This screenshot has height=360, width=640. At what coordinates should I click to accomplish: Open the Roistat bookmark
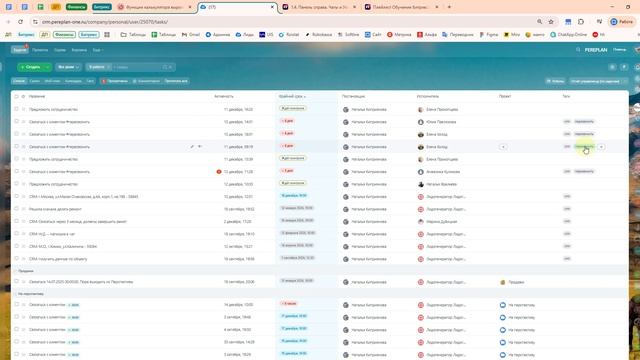[x=289, y=35]
